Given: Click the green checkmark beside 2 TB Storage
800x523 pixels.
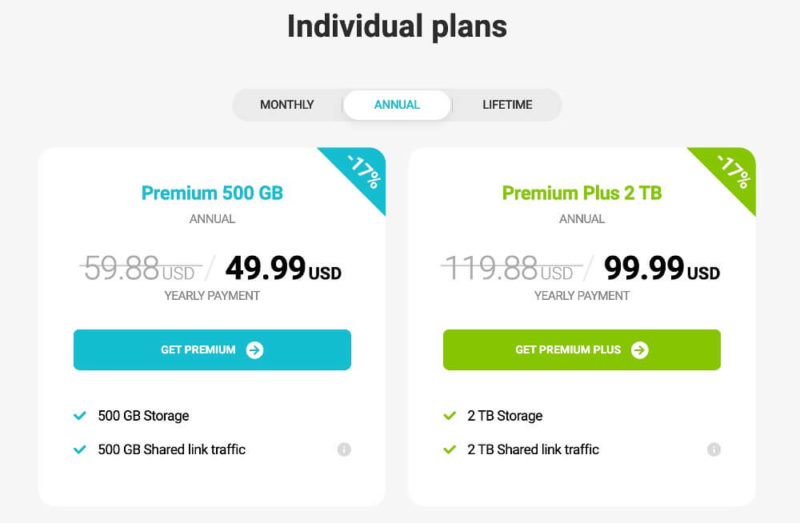Looking at the screenshot, I should 449,416.
